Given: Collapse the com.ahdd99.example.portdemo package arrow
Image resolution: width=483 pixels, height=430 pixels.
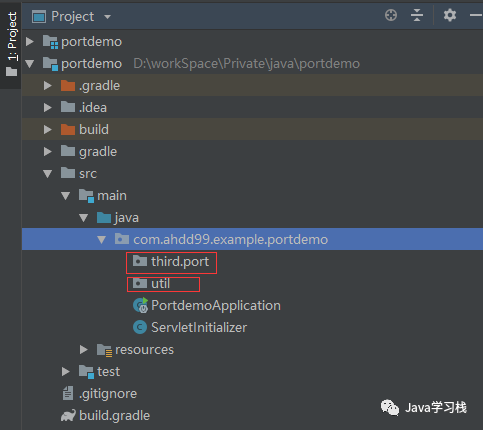Looking at the screenshot, I should [102, 240].
